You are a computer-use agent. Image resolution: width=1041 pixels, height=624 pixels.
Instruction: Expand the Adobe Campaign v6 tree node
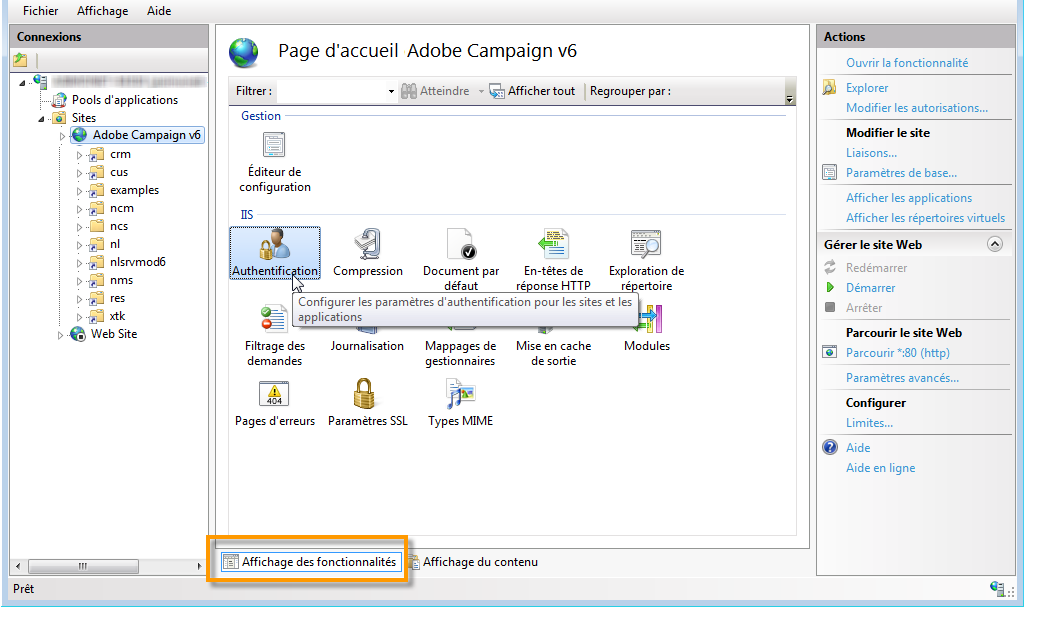click(x=63, y=135)
